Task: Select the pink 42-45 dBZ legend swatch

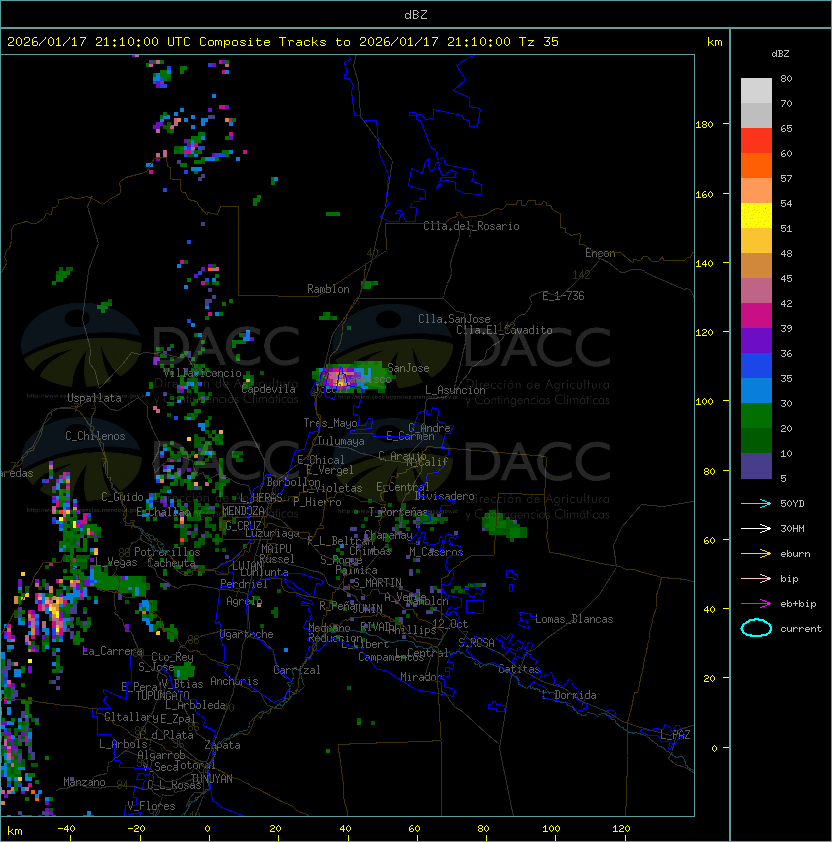Action: (x=756, y=291)
